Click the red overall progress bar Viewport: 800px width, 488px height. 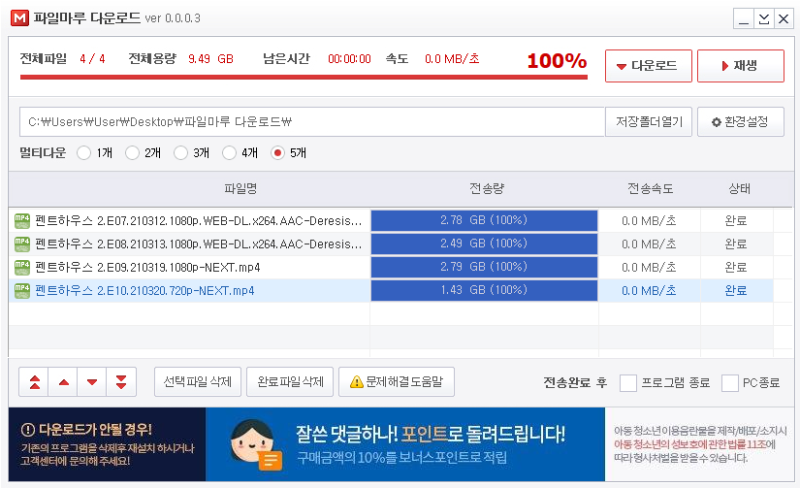click(304, 77)
